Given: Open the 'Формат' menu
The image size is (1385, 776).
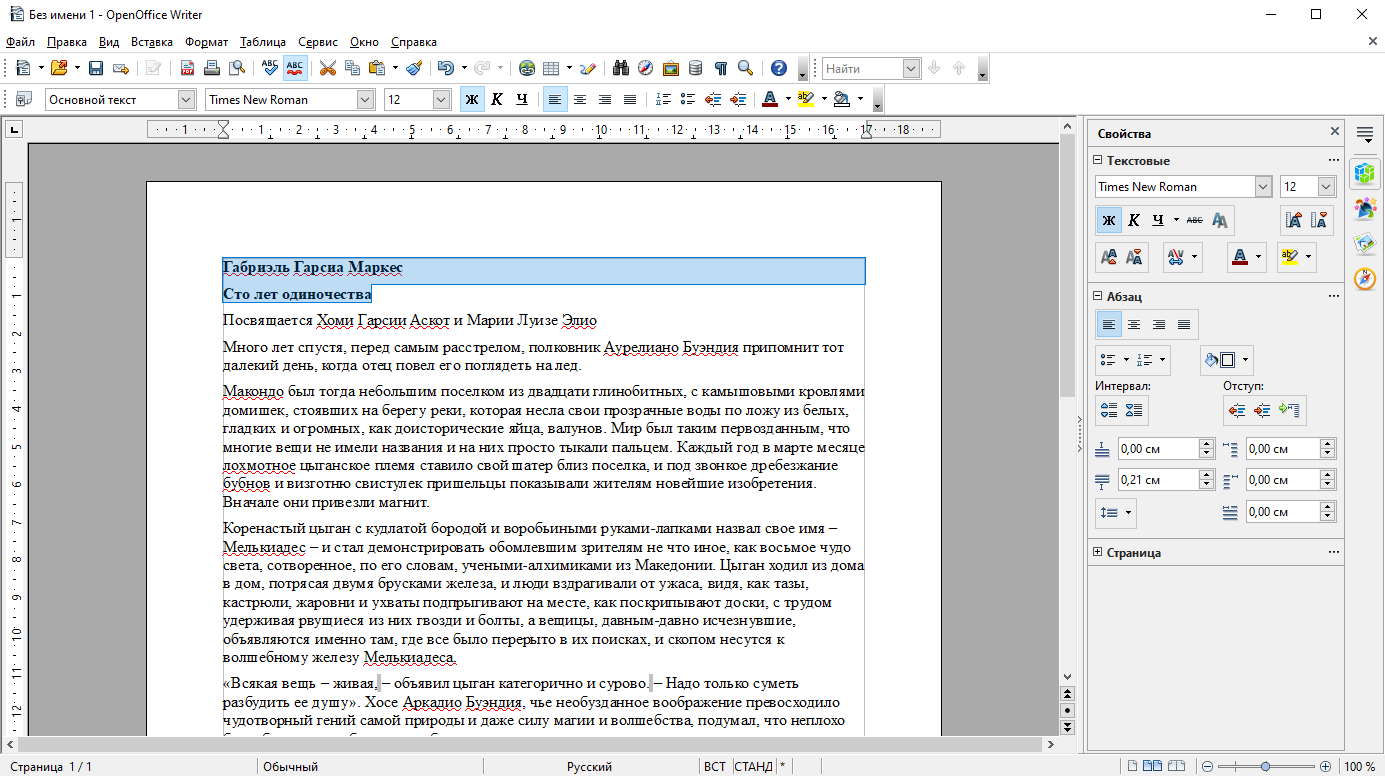Looking at the screenshot, I should pyautogui.click(x=206, y=42).
